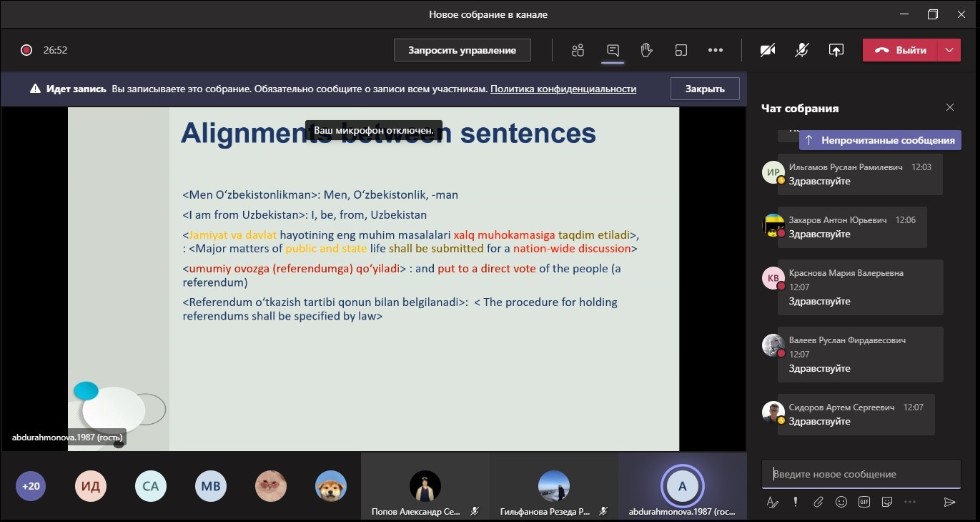Send the chat message

coord(949,502)
